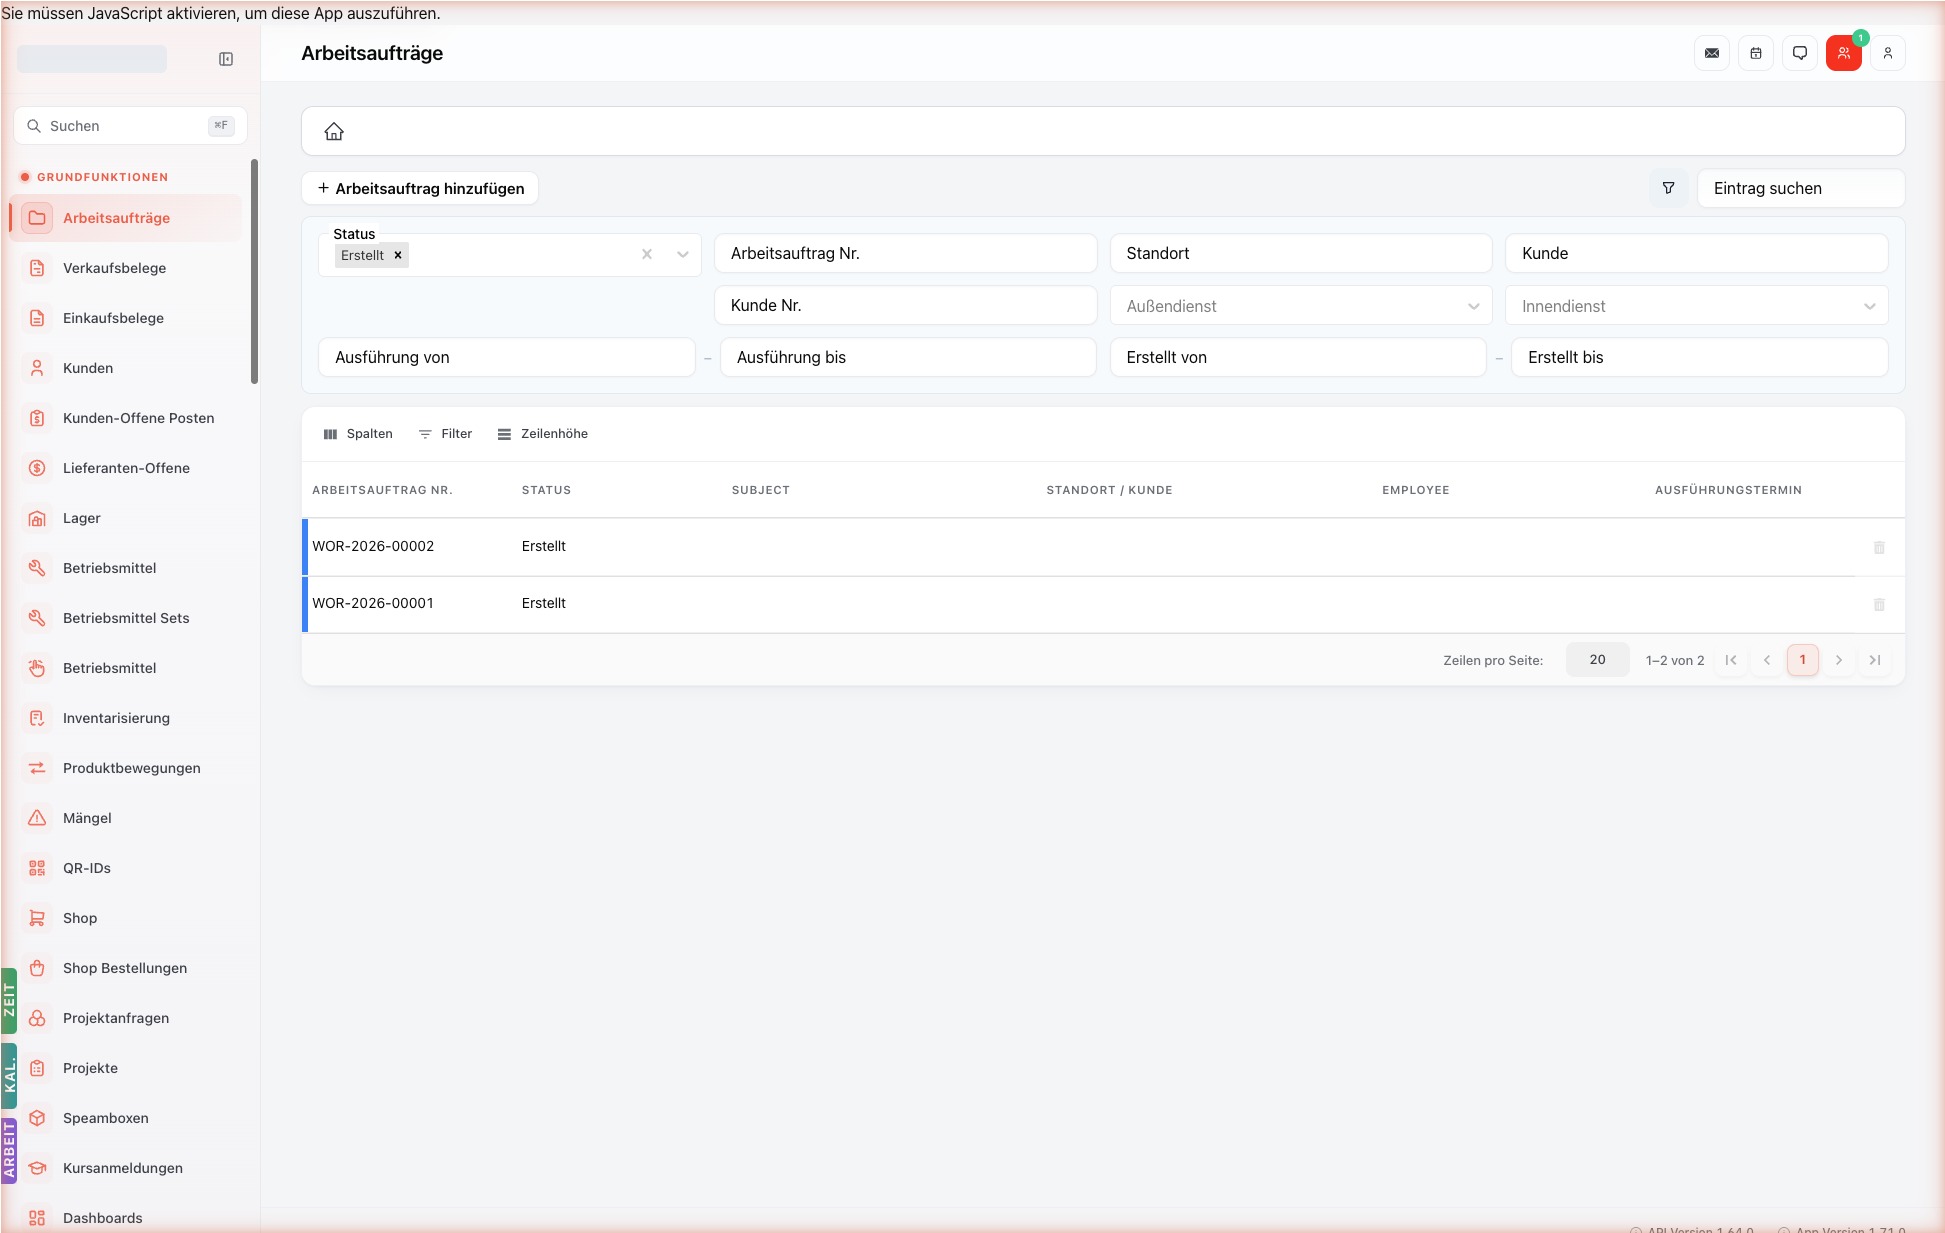Expand the Status dropdown arrow
Image resolution: width=1945 pixels, height=1233 pixels.
click(x=683, y=254)
